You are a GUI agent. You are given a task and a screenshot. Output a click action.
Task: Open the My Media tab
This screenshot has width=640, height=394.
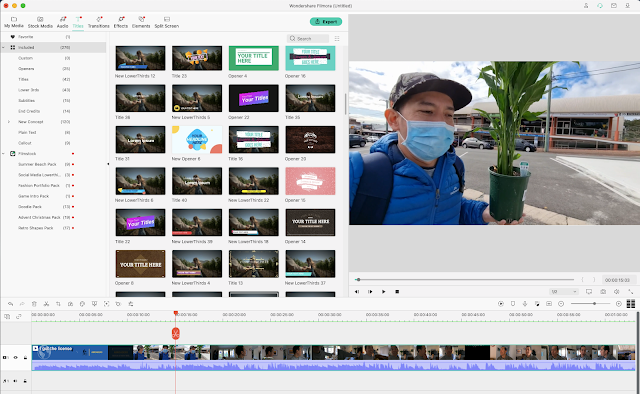(14, 22)
